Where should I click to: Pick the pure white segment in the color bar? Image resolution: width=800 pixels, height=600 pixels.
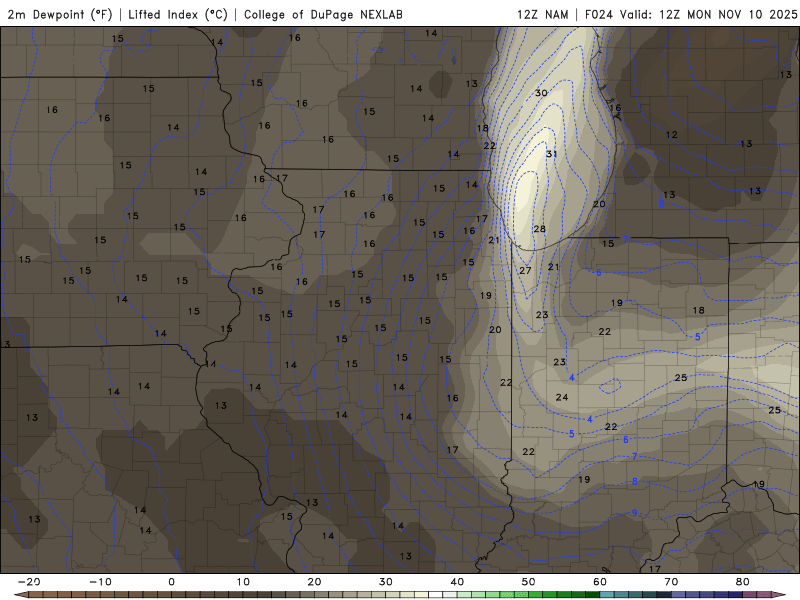click(x=435, y=595)
